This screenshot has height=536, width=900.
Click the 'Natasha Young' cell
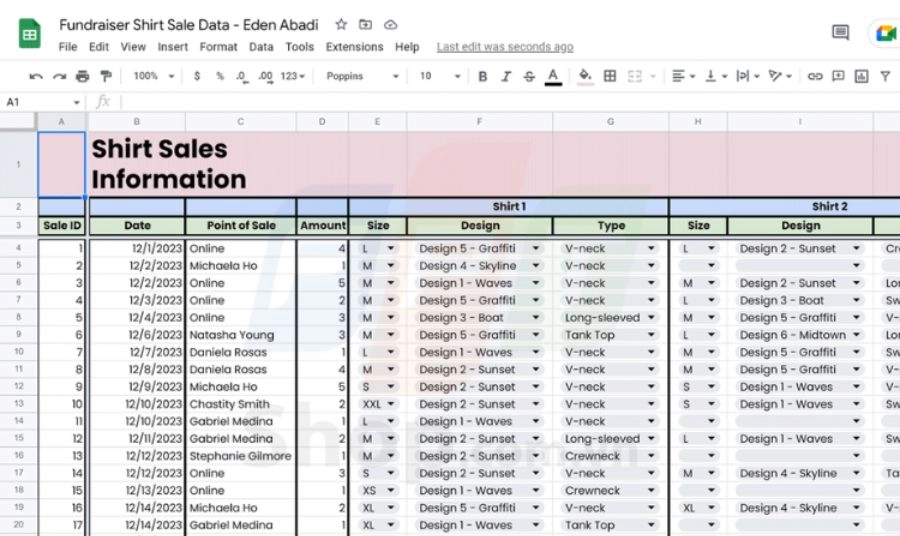point(240,335)
